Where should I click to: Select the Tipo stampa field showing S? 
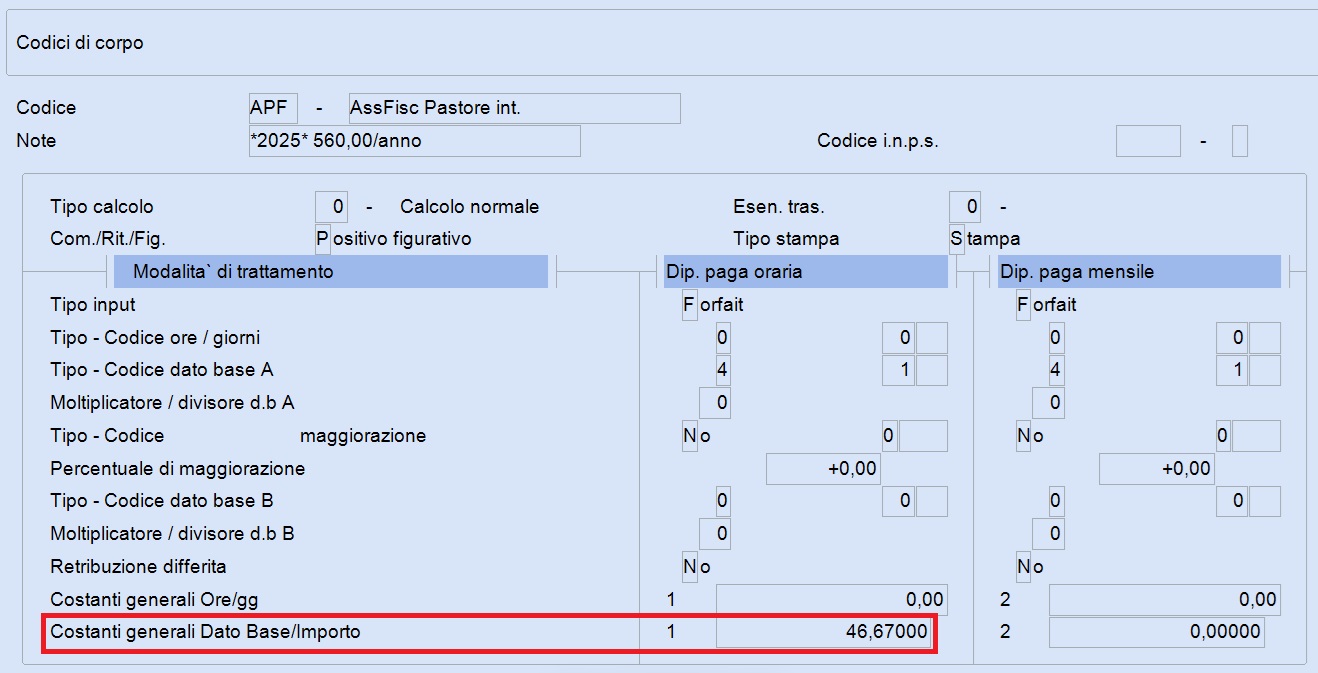[x=956, y=239]
